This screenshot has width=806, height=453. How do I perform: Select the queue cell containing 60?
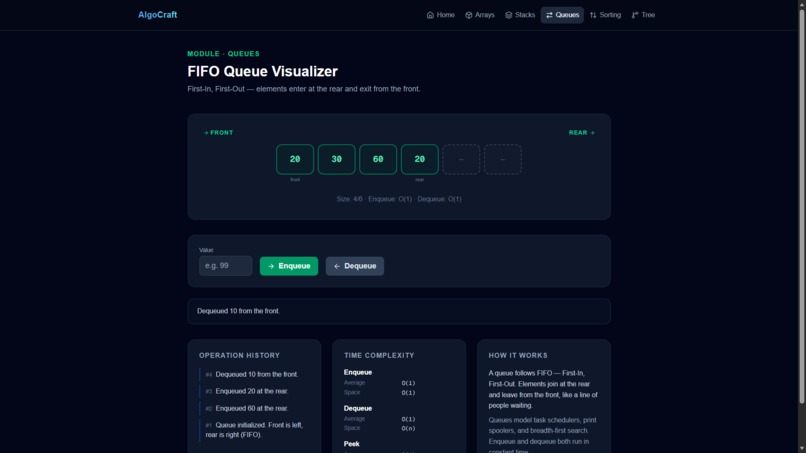click(x=378, y=159)
